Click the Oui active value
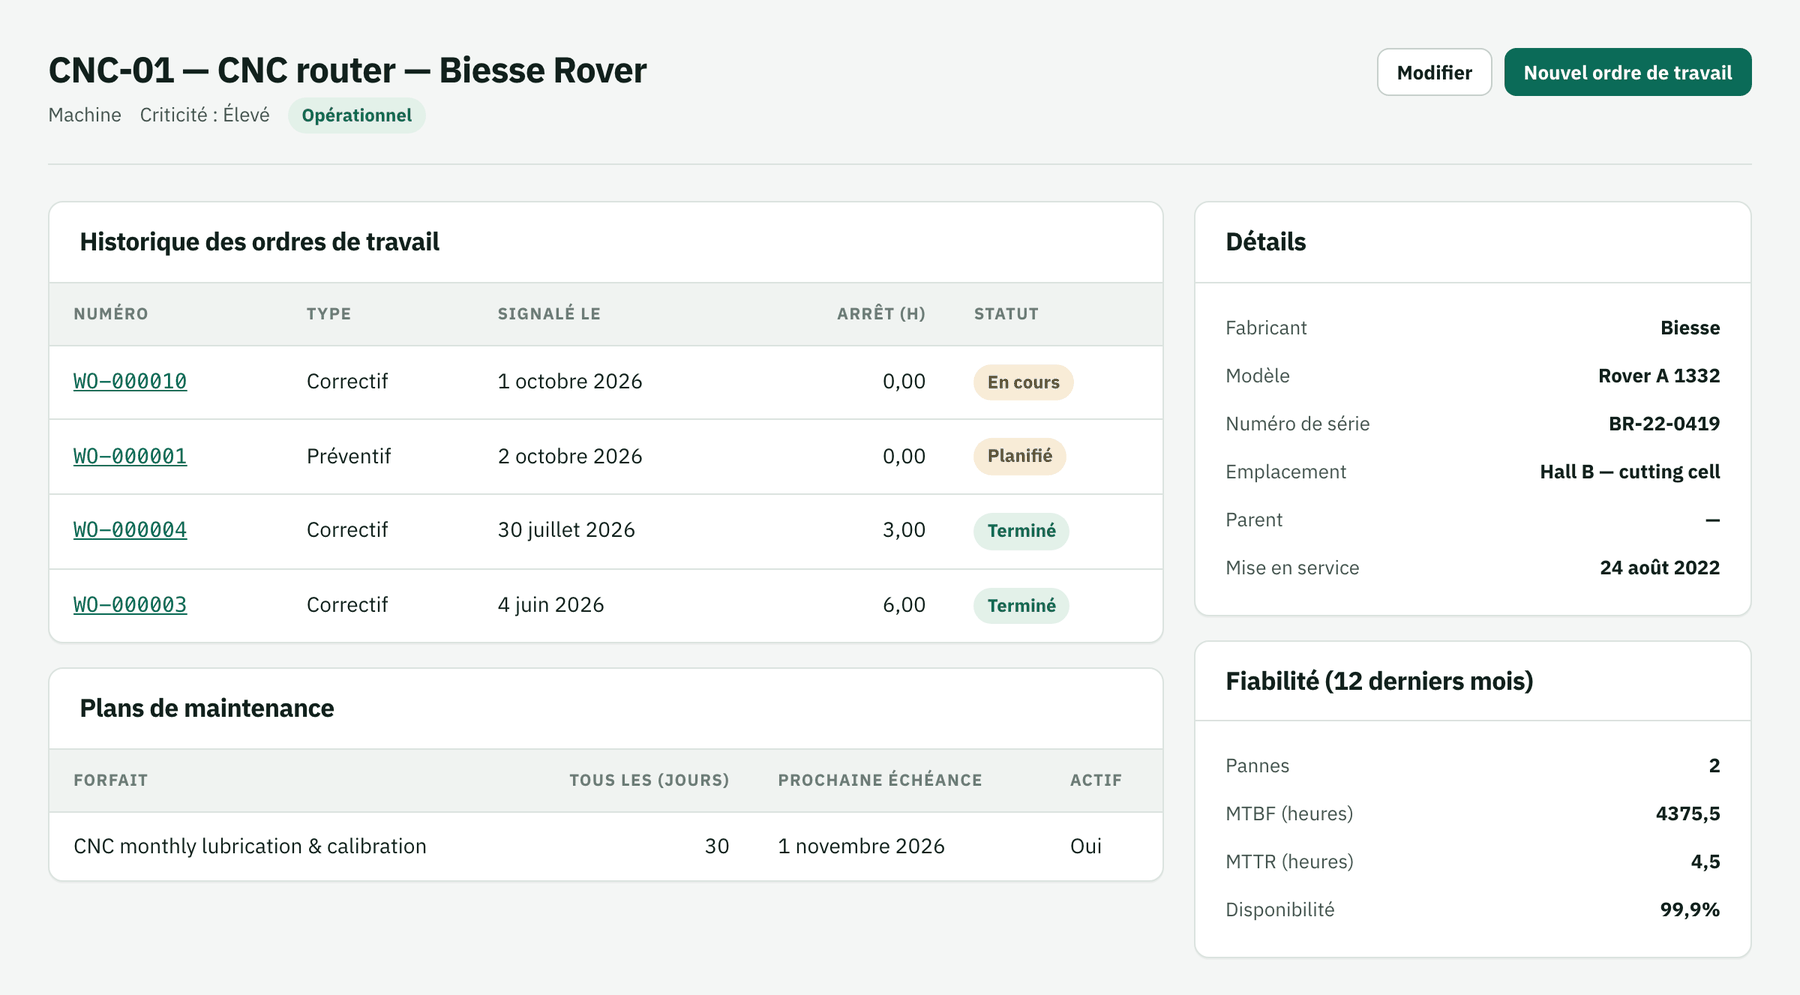 click(1086, 846)
